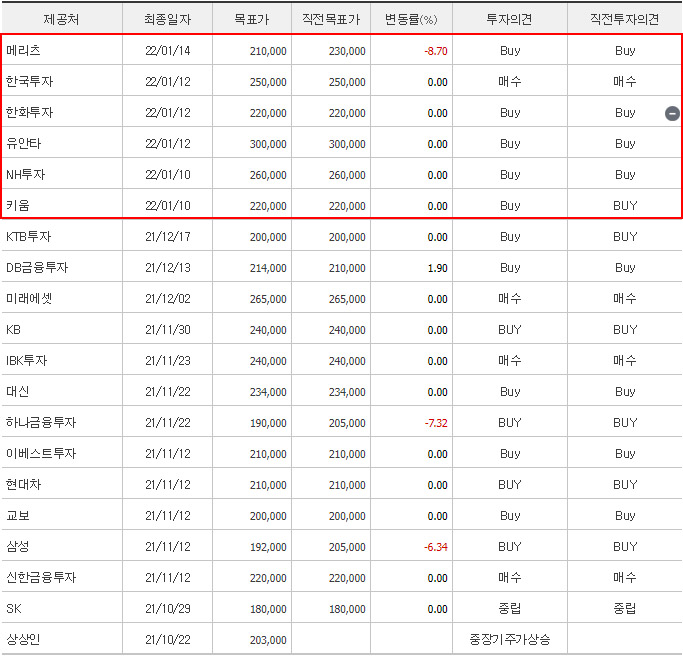This screenshot has width=683, height=657.
Task: Click the 21/10/29 date cell
Action: (x=168, y=609)
